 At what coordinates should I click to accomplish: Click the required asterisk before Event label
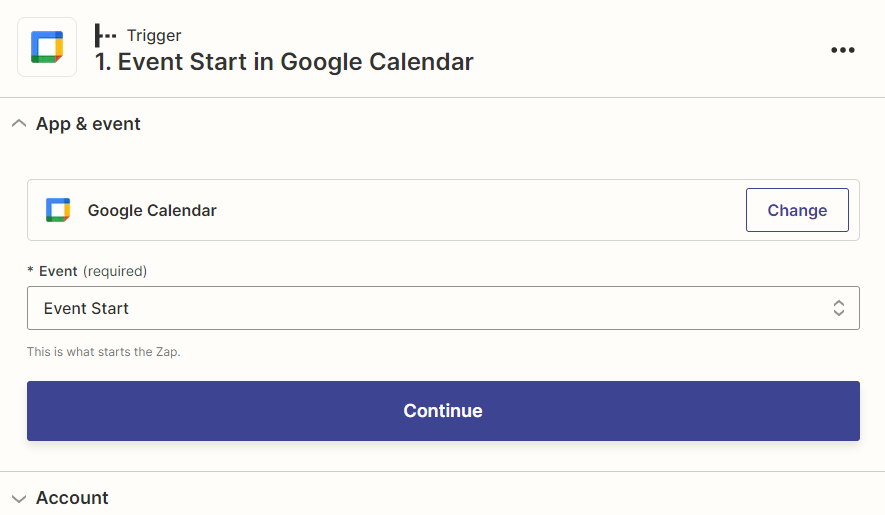(30, 270)
